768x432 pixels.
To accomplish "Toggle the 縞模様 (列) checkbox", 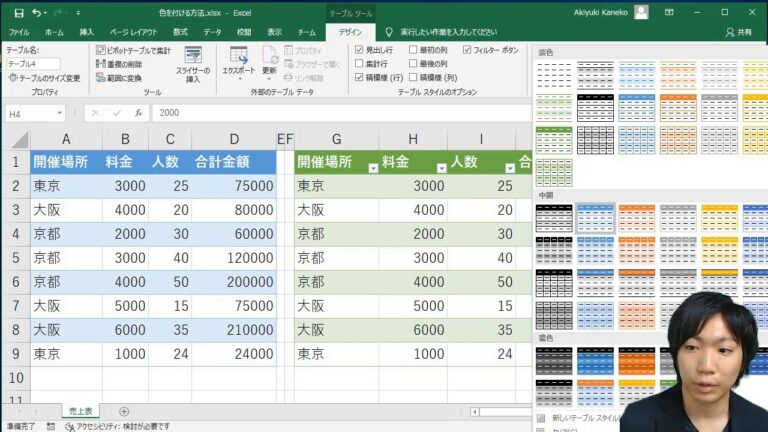I will tap(413, 77).
